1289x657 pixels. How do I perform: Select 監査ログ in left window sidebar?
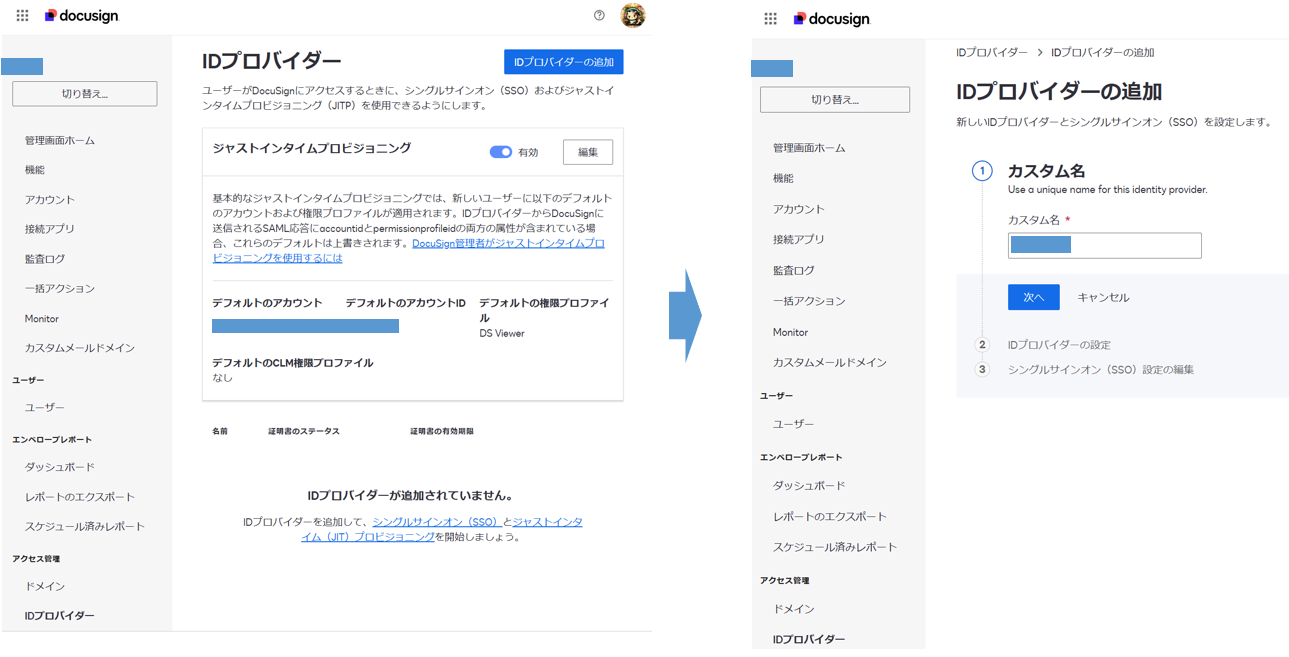(45, 259)
